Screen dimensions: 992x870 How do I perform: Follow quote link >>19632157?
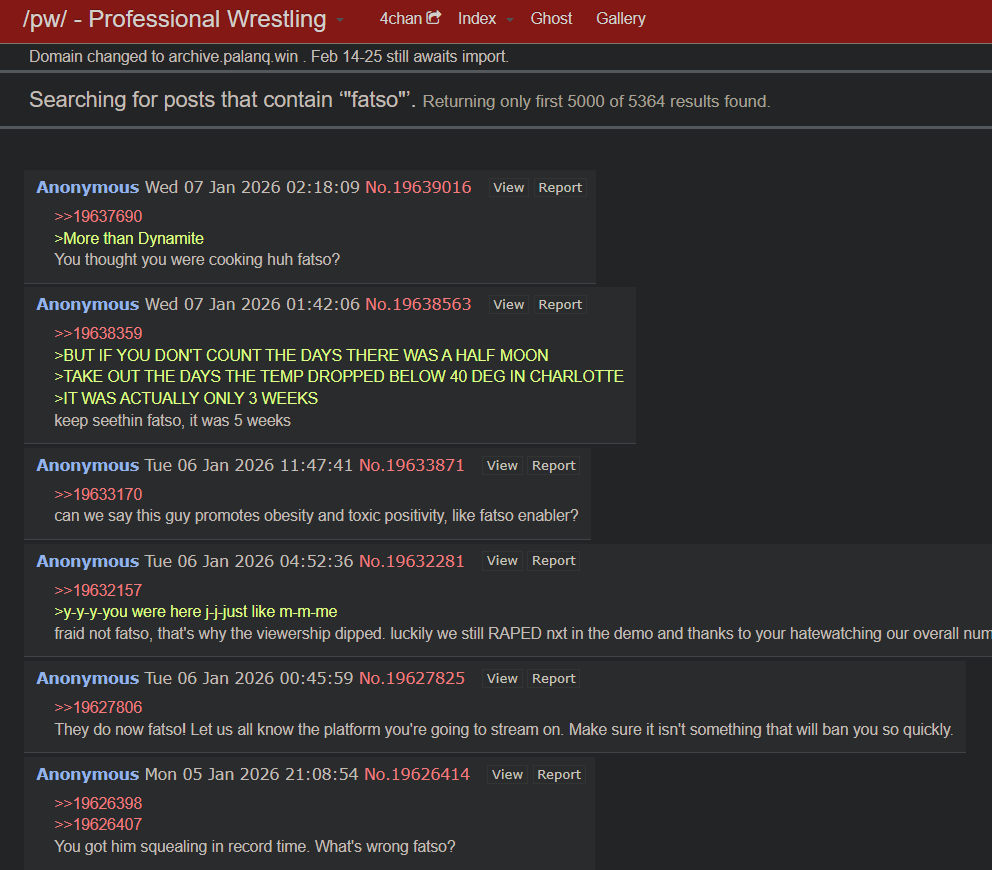coord(98,590)
